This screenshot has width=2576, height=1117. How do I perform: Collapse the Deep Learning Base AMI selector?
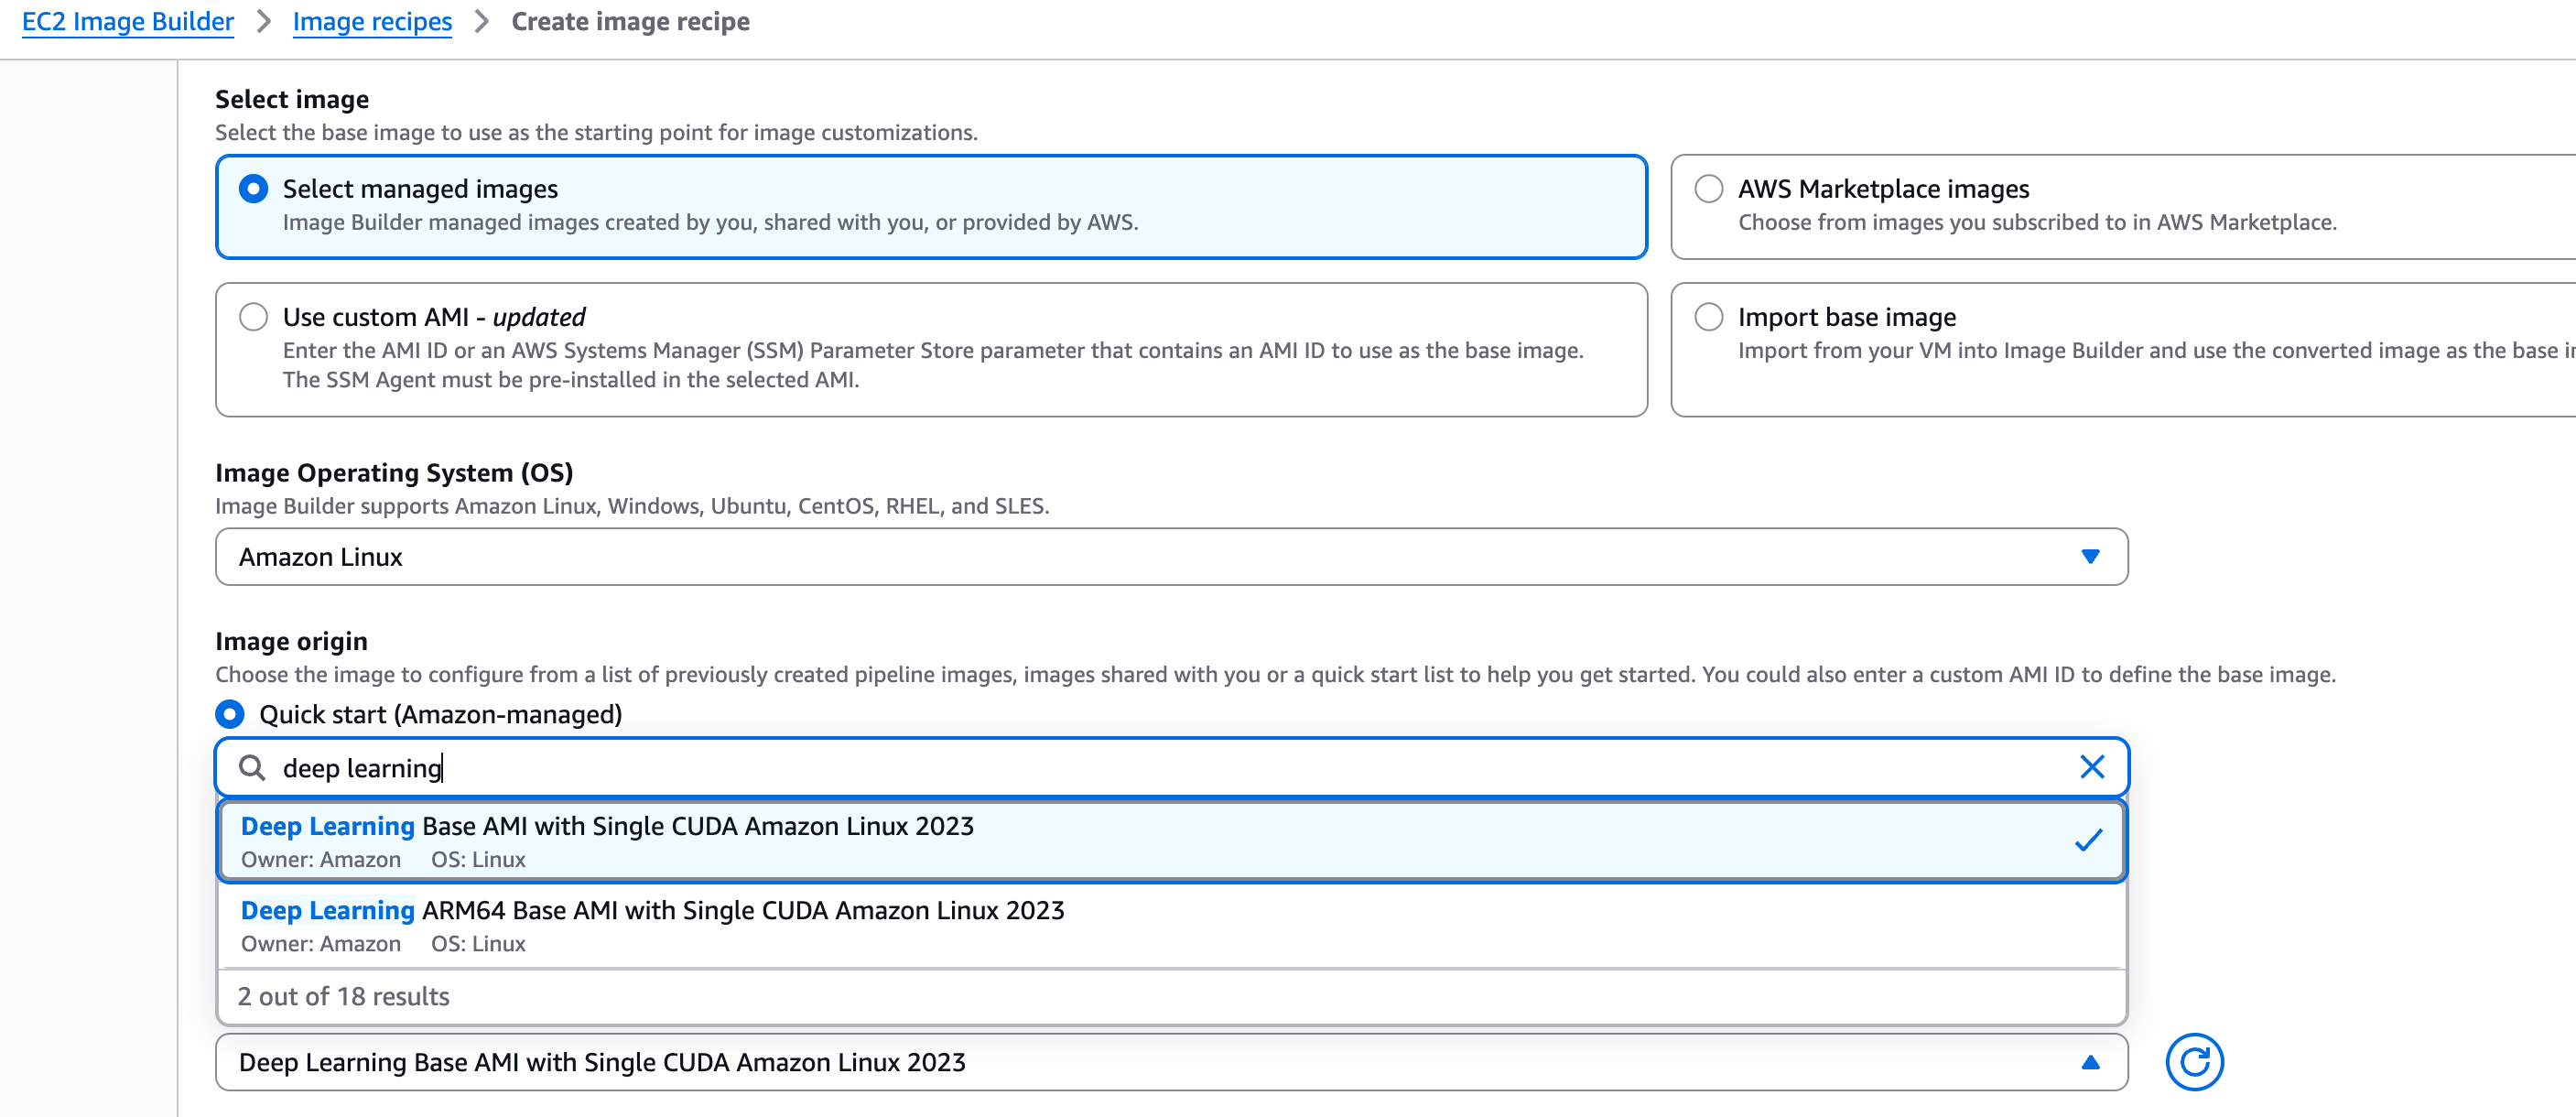(2089, 1061)
